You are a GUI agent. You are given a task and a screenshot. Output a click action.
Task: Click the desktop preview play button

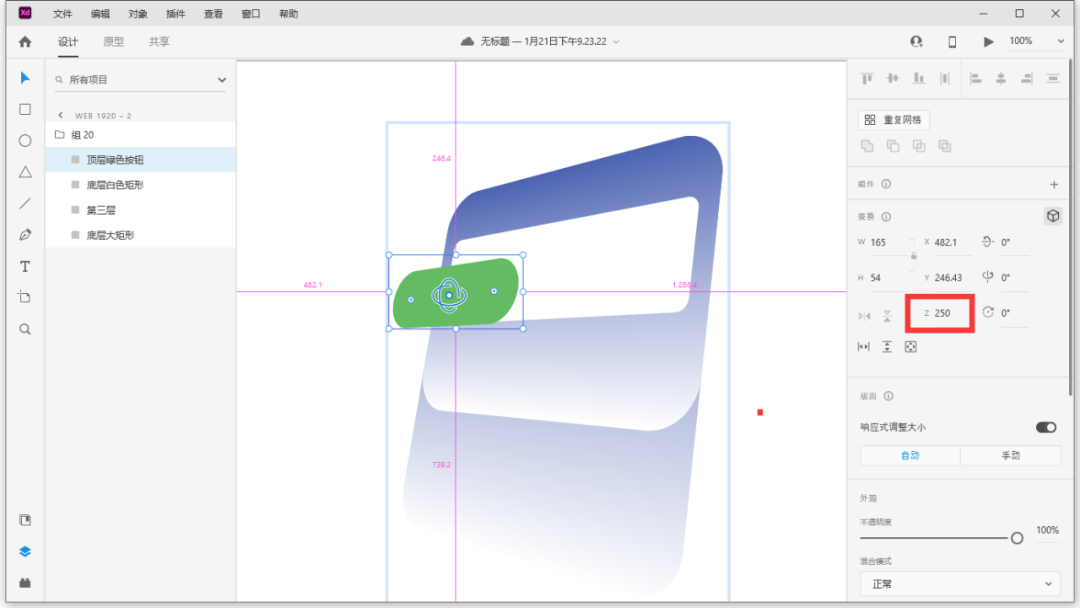point(988,42)
